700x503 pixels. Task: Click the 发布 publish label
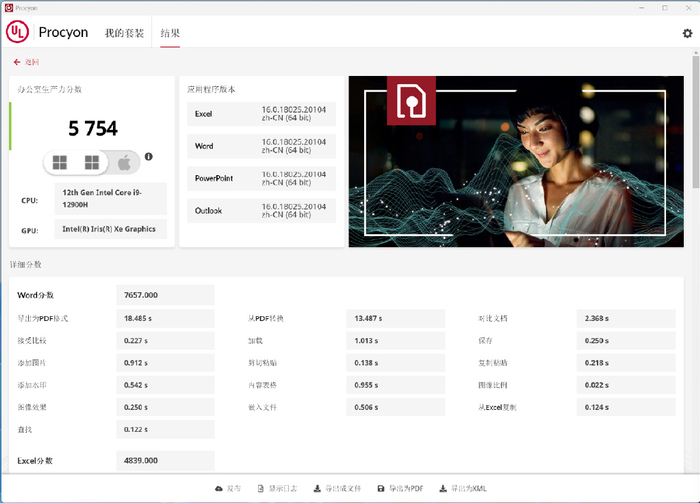click(x=233, y=489)
